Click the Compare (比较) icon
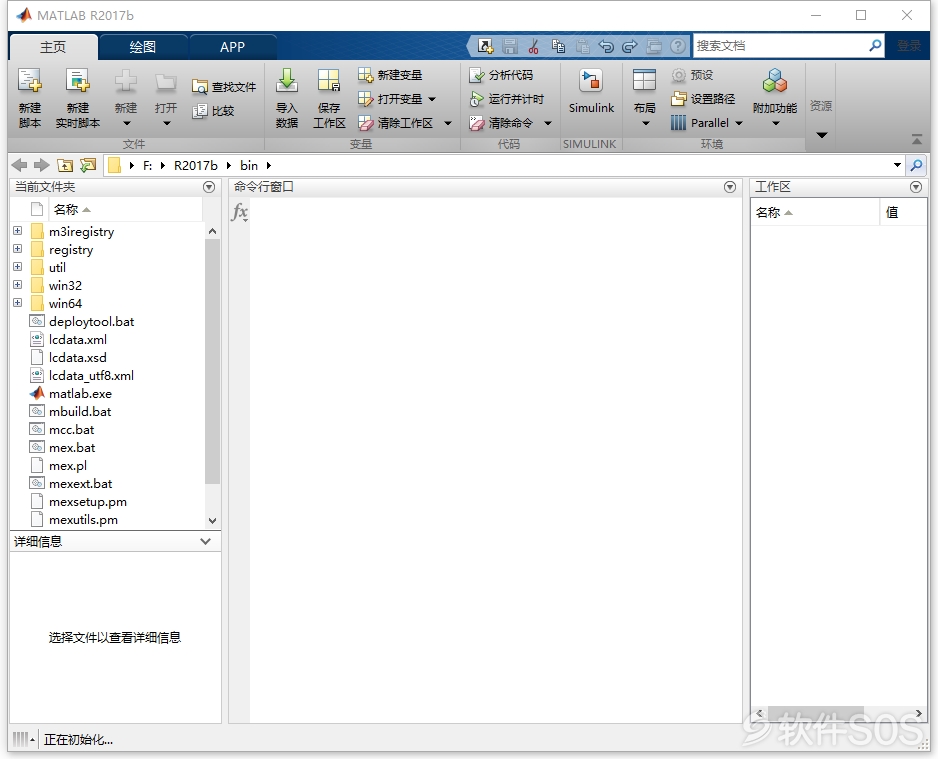938x759 pixels. point(199,111)
